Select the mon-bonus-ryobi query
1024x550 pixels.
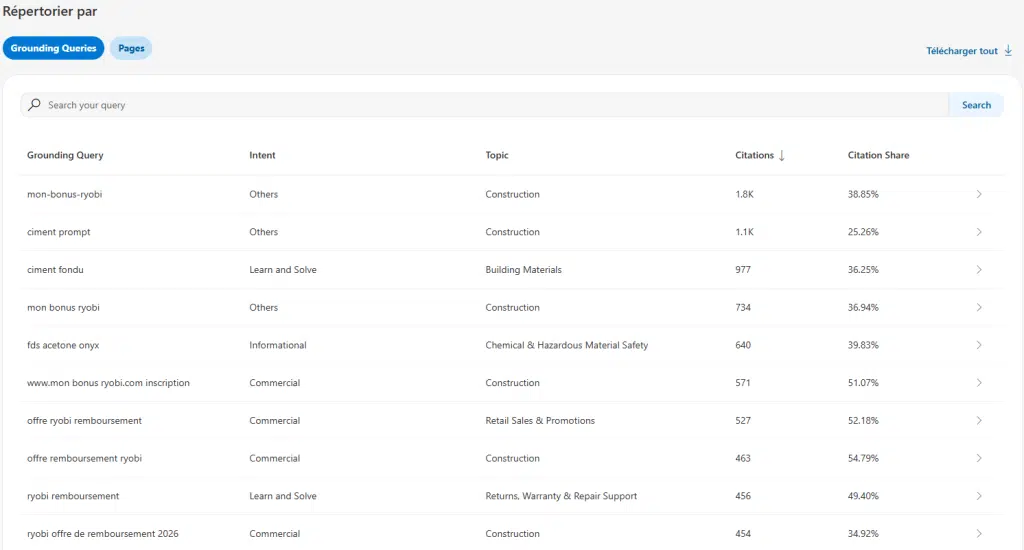[x=65, y=195]
